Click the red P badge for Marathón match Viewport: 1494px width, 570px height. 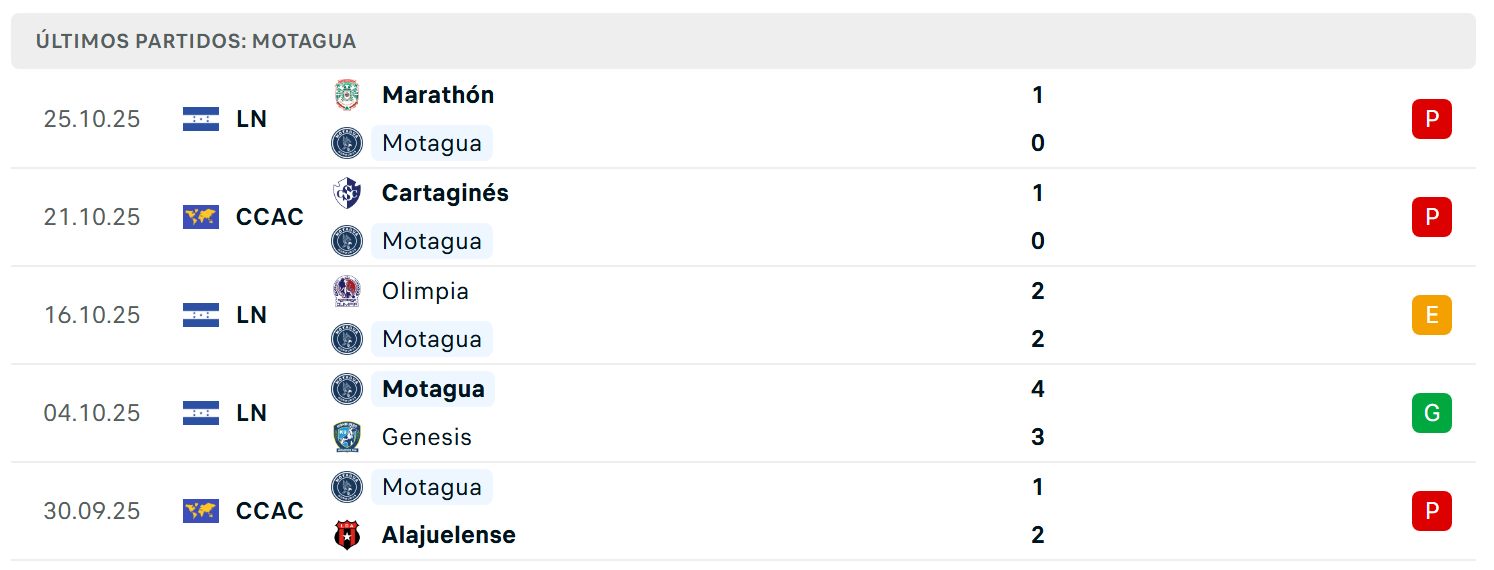pyautogui.click(x=1431, y=119)
